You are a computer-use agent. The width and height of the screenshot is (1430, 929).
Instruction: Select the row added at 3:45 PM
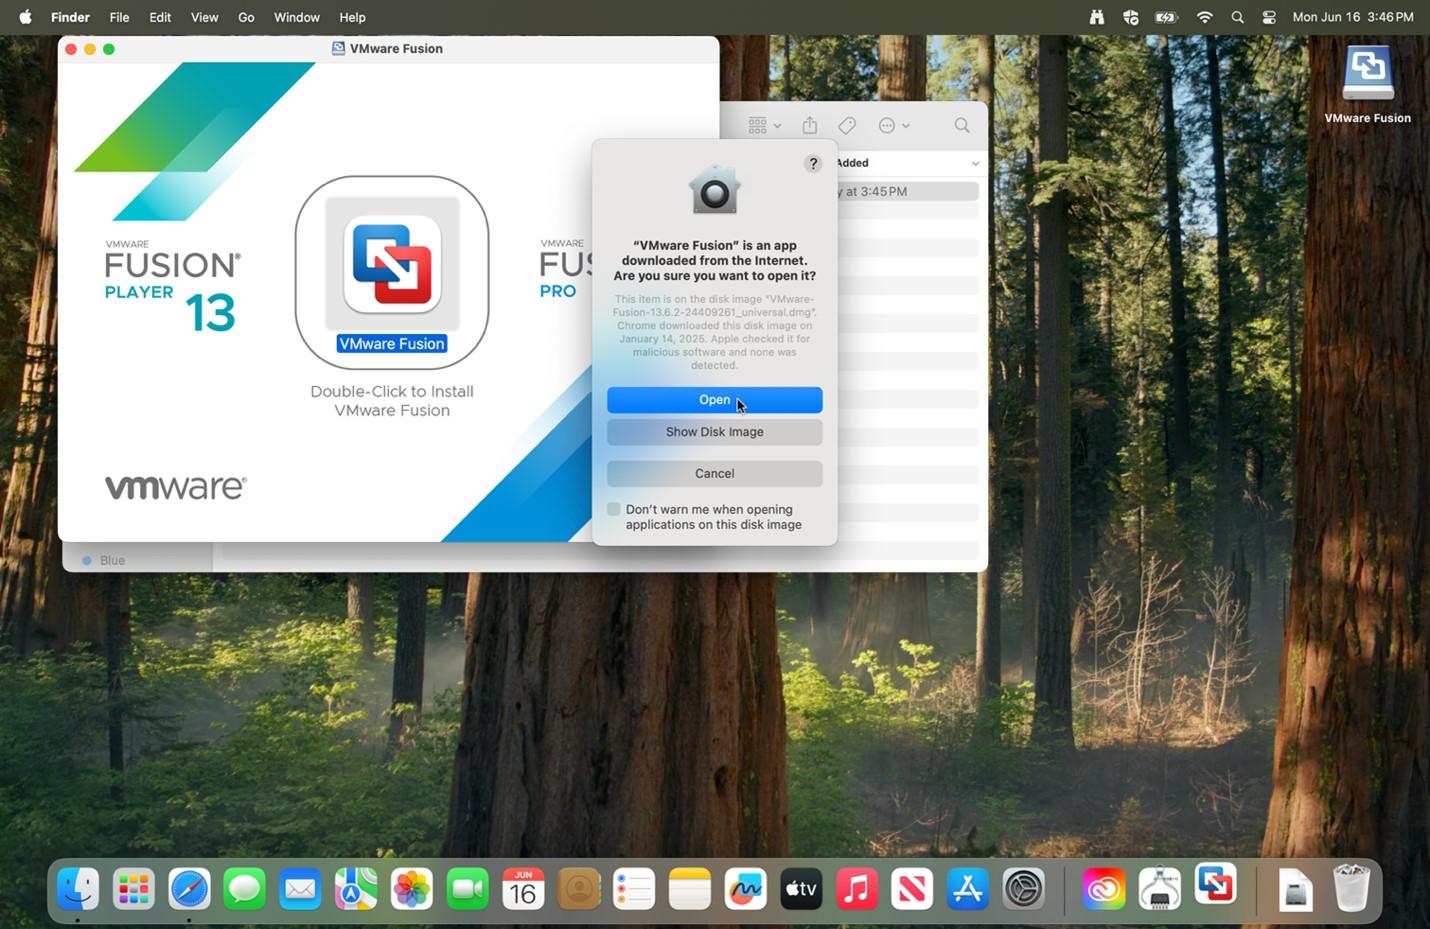pyautogui.click(x=908, y=191)
